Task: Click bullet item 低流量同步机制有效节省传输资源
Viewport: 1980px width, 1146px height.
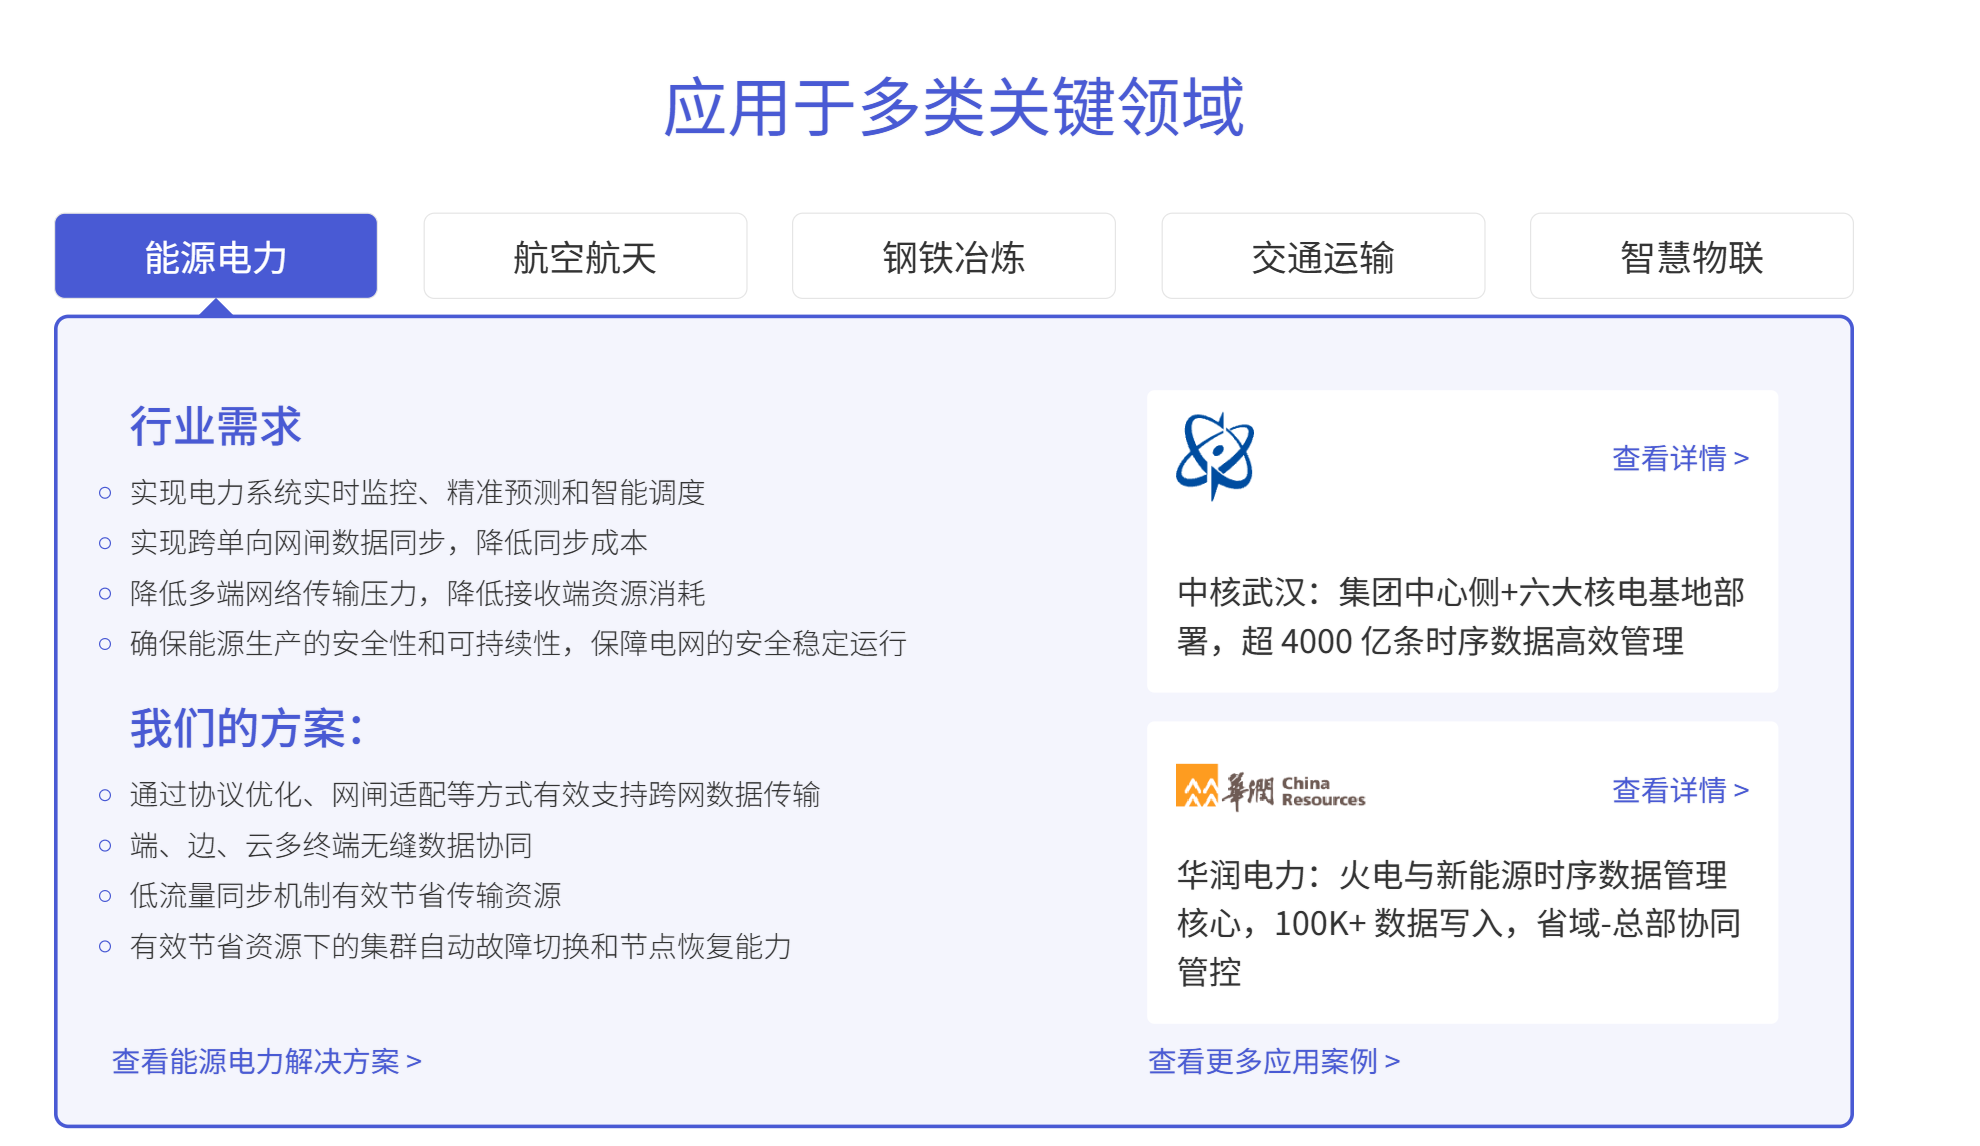Action: tap(345, 895)
